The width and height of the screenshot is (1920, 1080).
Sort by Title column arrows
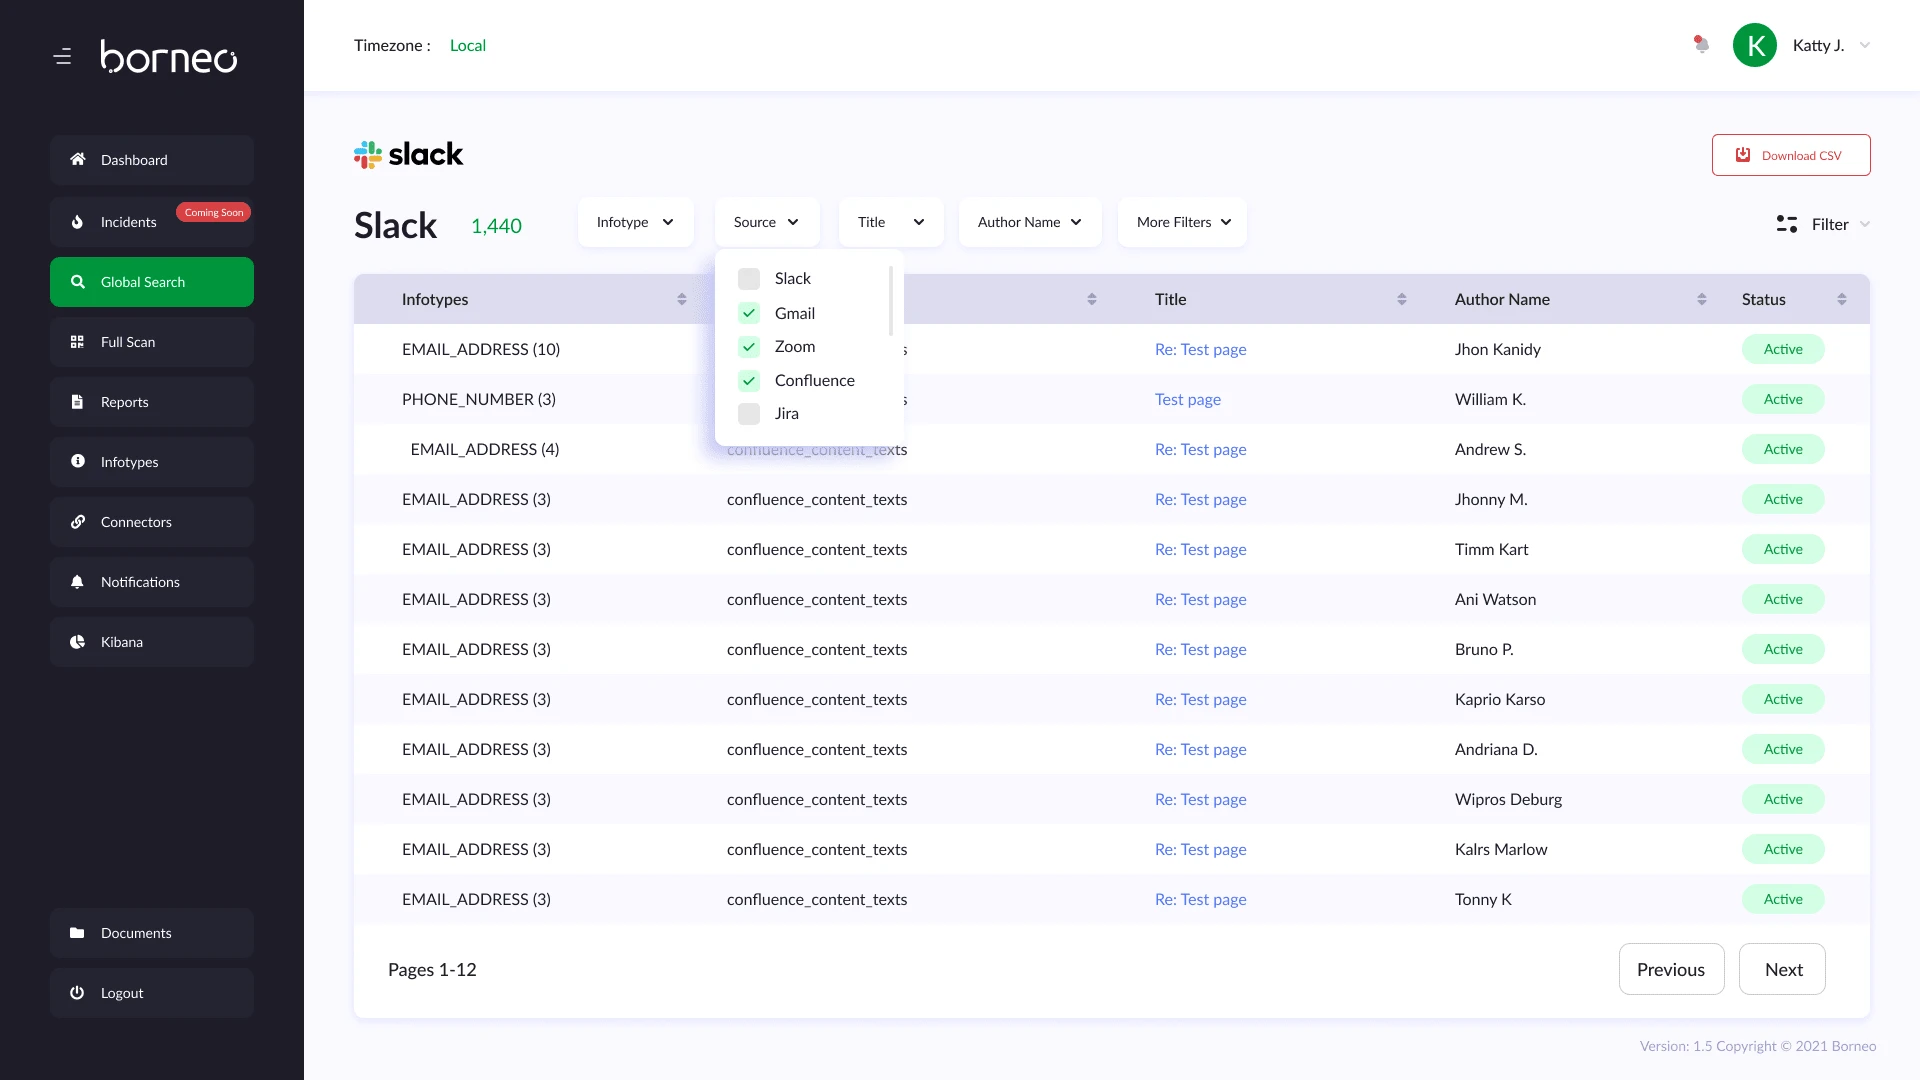pyautogui.click(x=1401, y=299)
